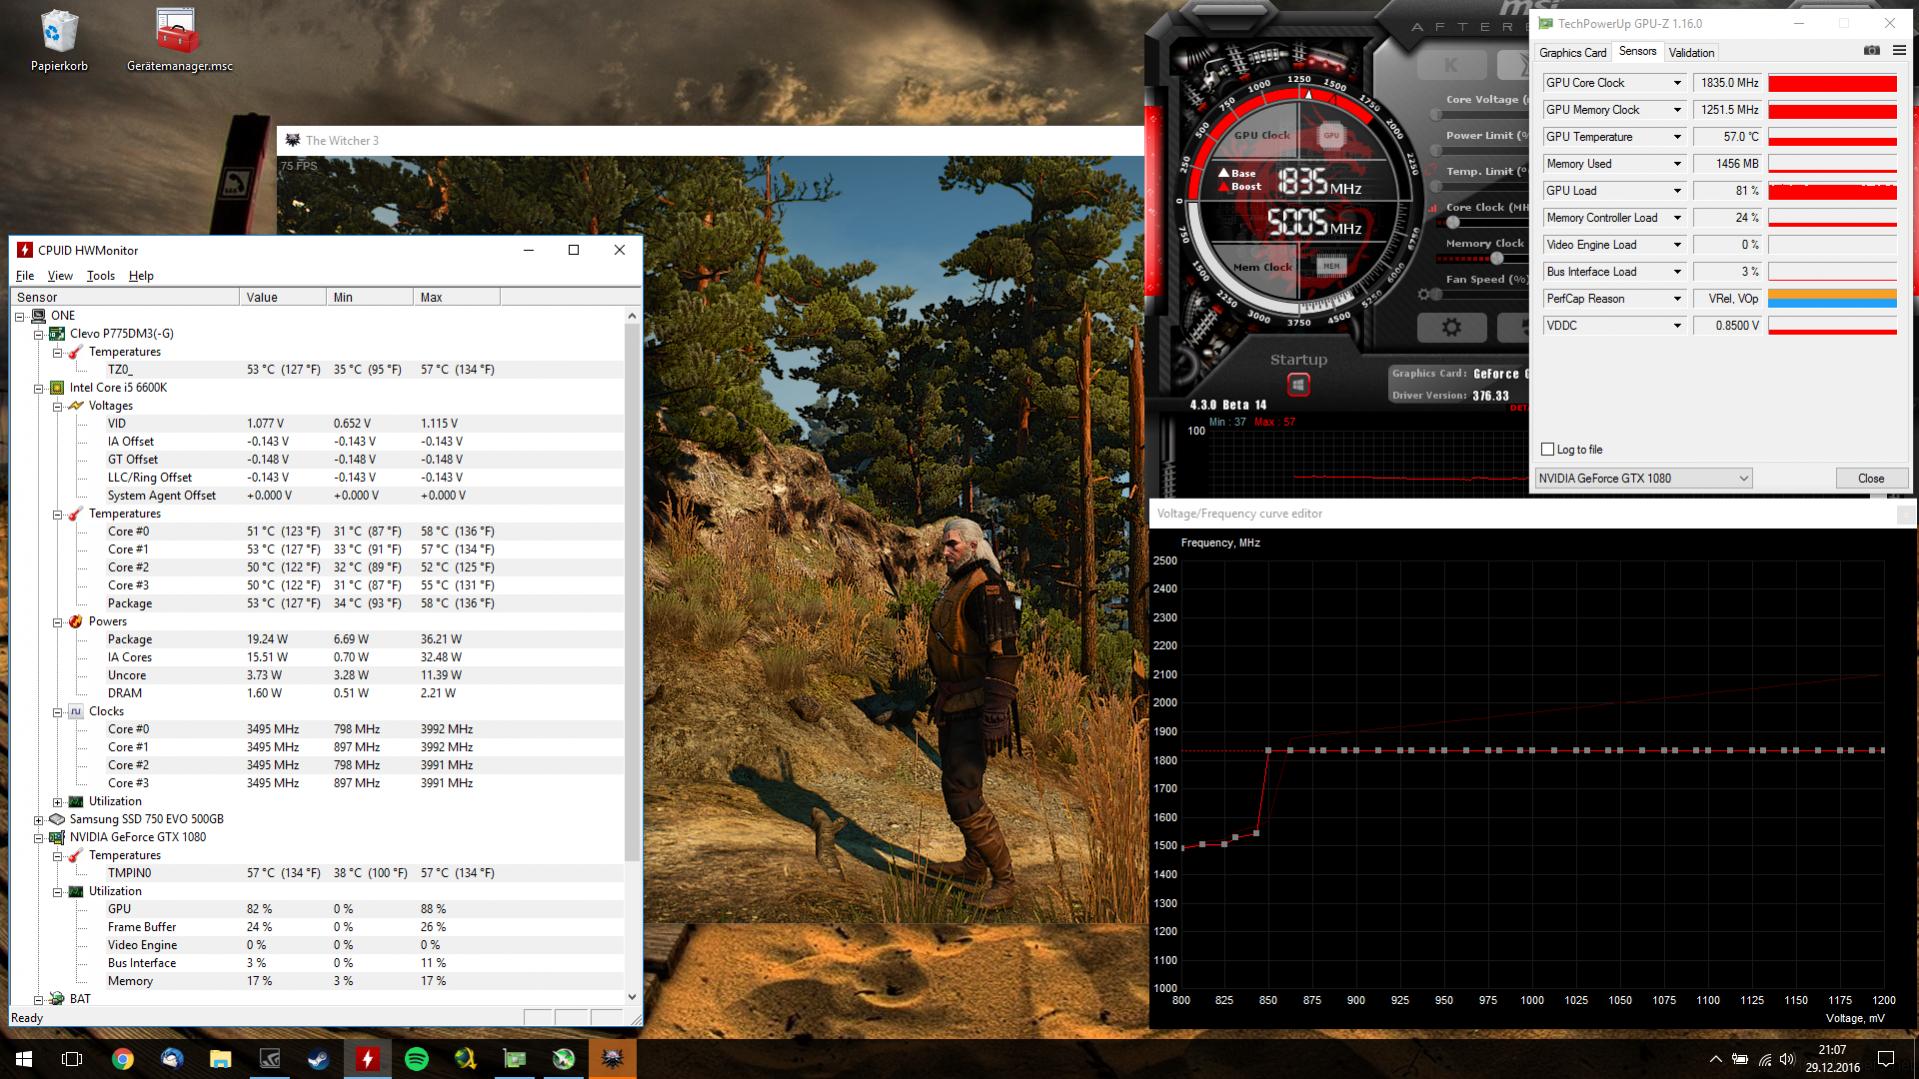The width and height of the screenshot is (1919, 1079).
Task: Open Afterburner settings gear button
Action: [1452, 327]
